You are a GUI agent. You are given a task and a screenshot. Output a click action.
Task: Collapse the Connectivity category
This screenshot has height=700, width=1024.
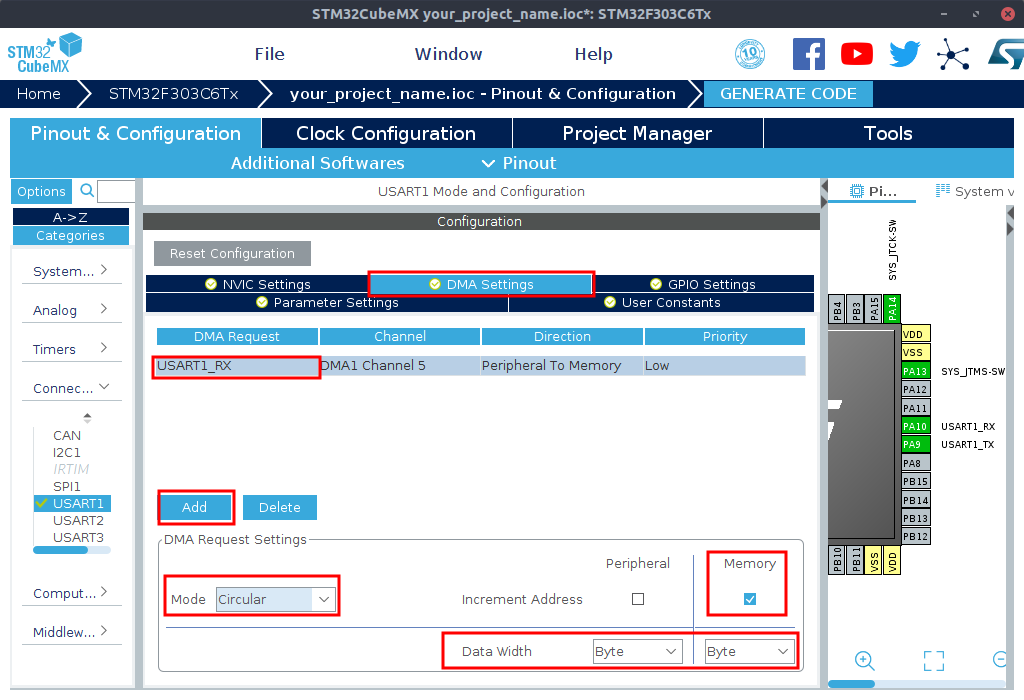[71, 388]
